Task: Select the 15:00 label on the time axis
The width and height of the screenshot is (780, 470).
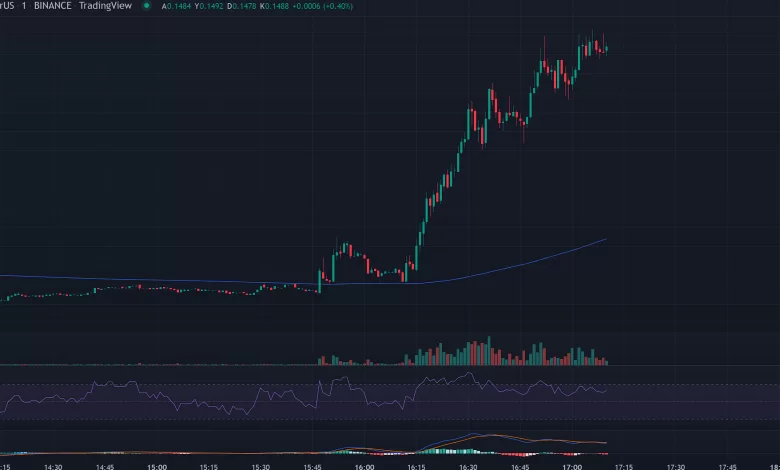Action: tap(157, 465)
